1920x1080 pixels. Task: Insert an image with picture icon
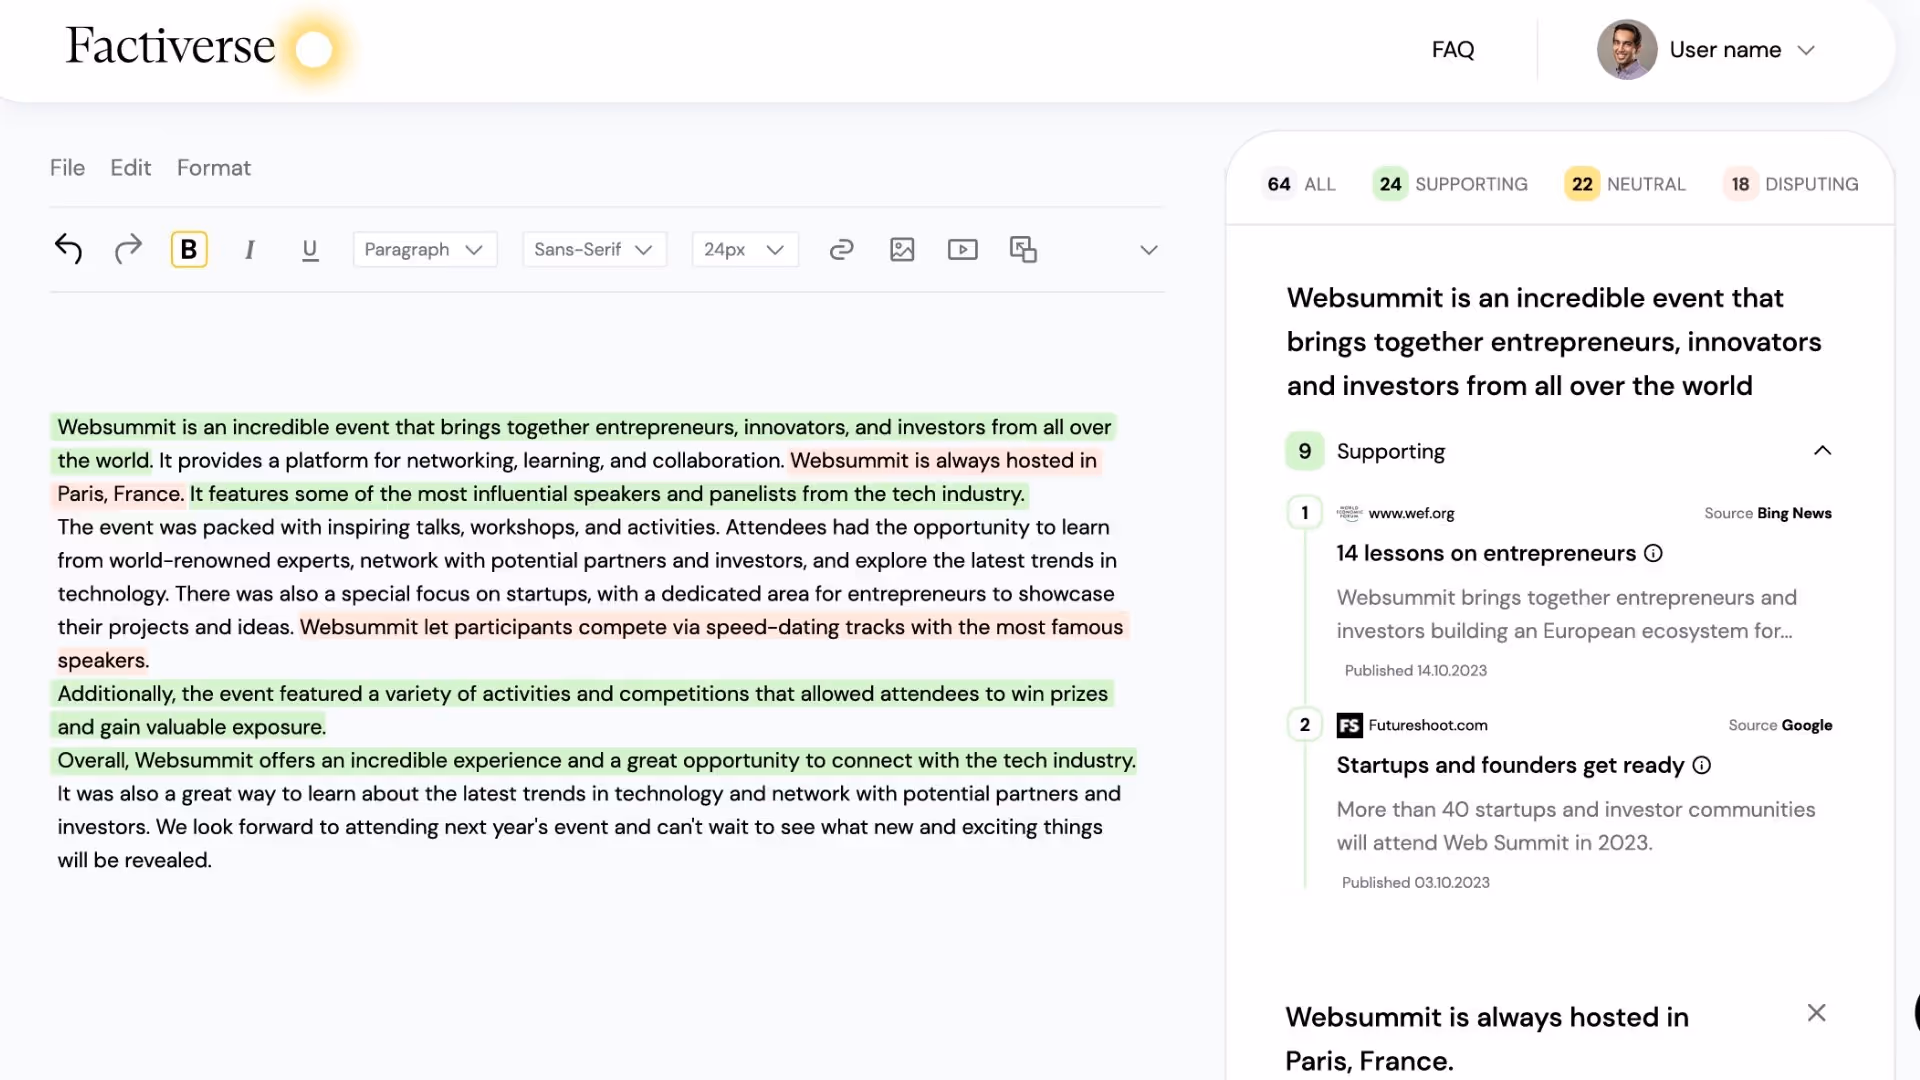point(902,249)
